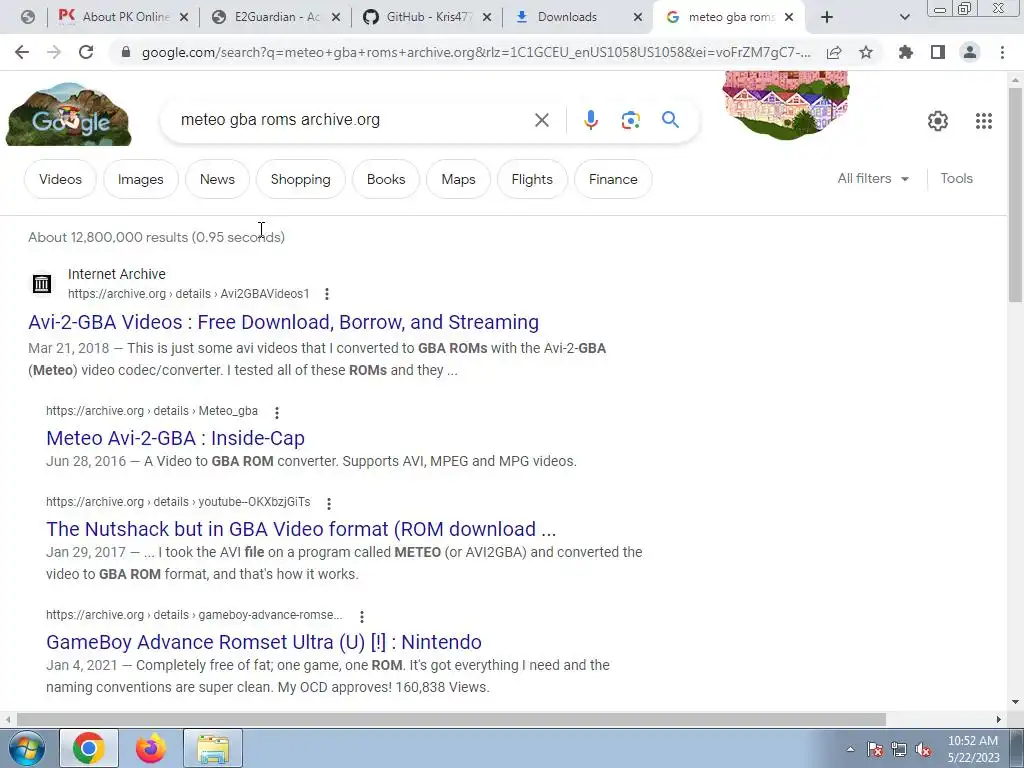Open the Action Center flag icon

pyautogui.click(x=874, y=750)
